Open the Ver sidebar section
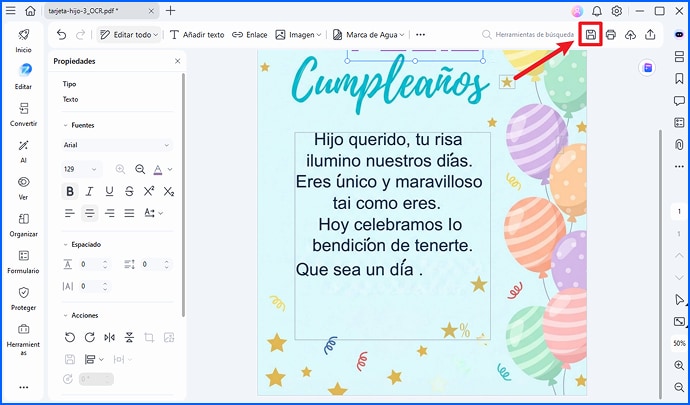This screenshot has width=690, height=405. coord(23,188)
